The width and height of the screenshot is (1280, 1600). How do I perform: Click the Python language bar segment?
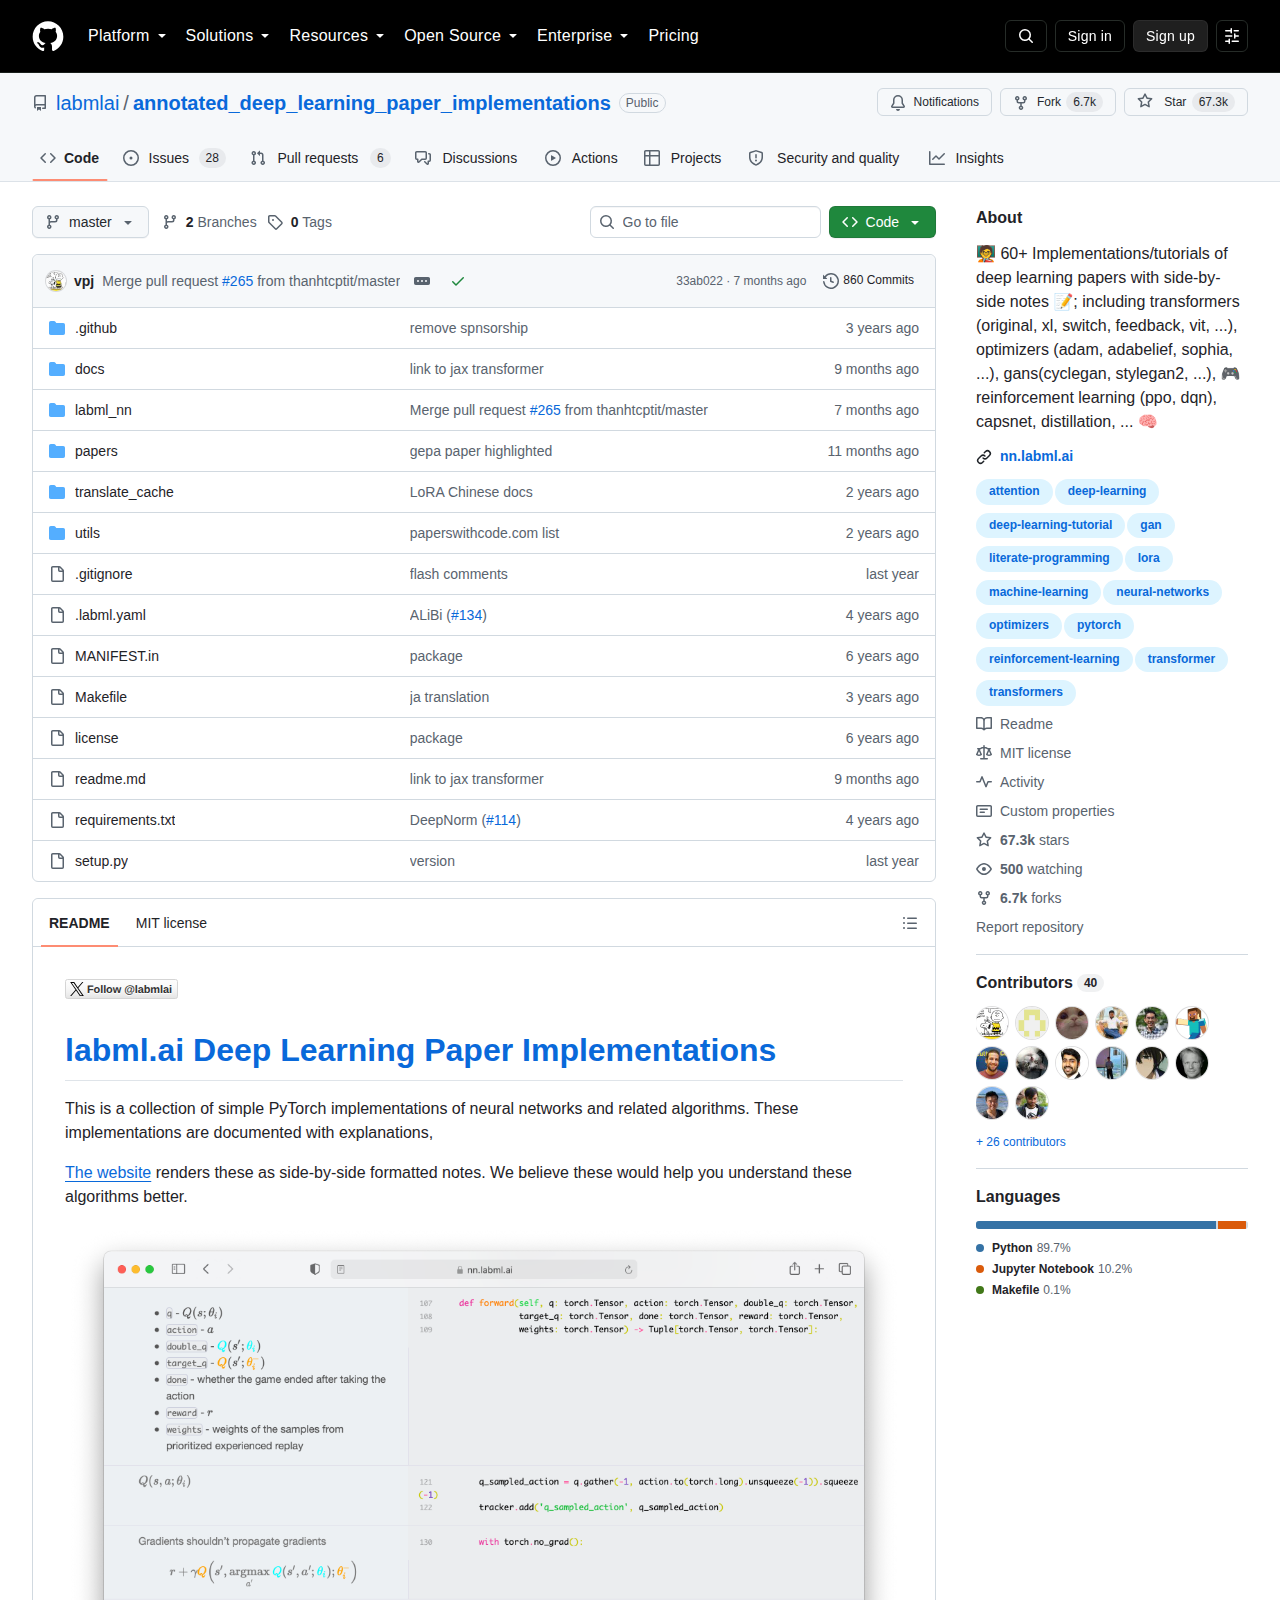coord(1096,1225)
